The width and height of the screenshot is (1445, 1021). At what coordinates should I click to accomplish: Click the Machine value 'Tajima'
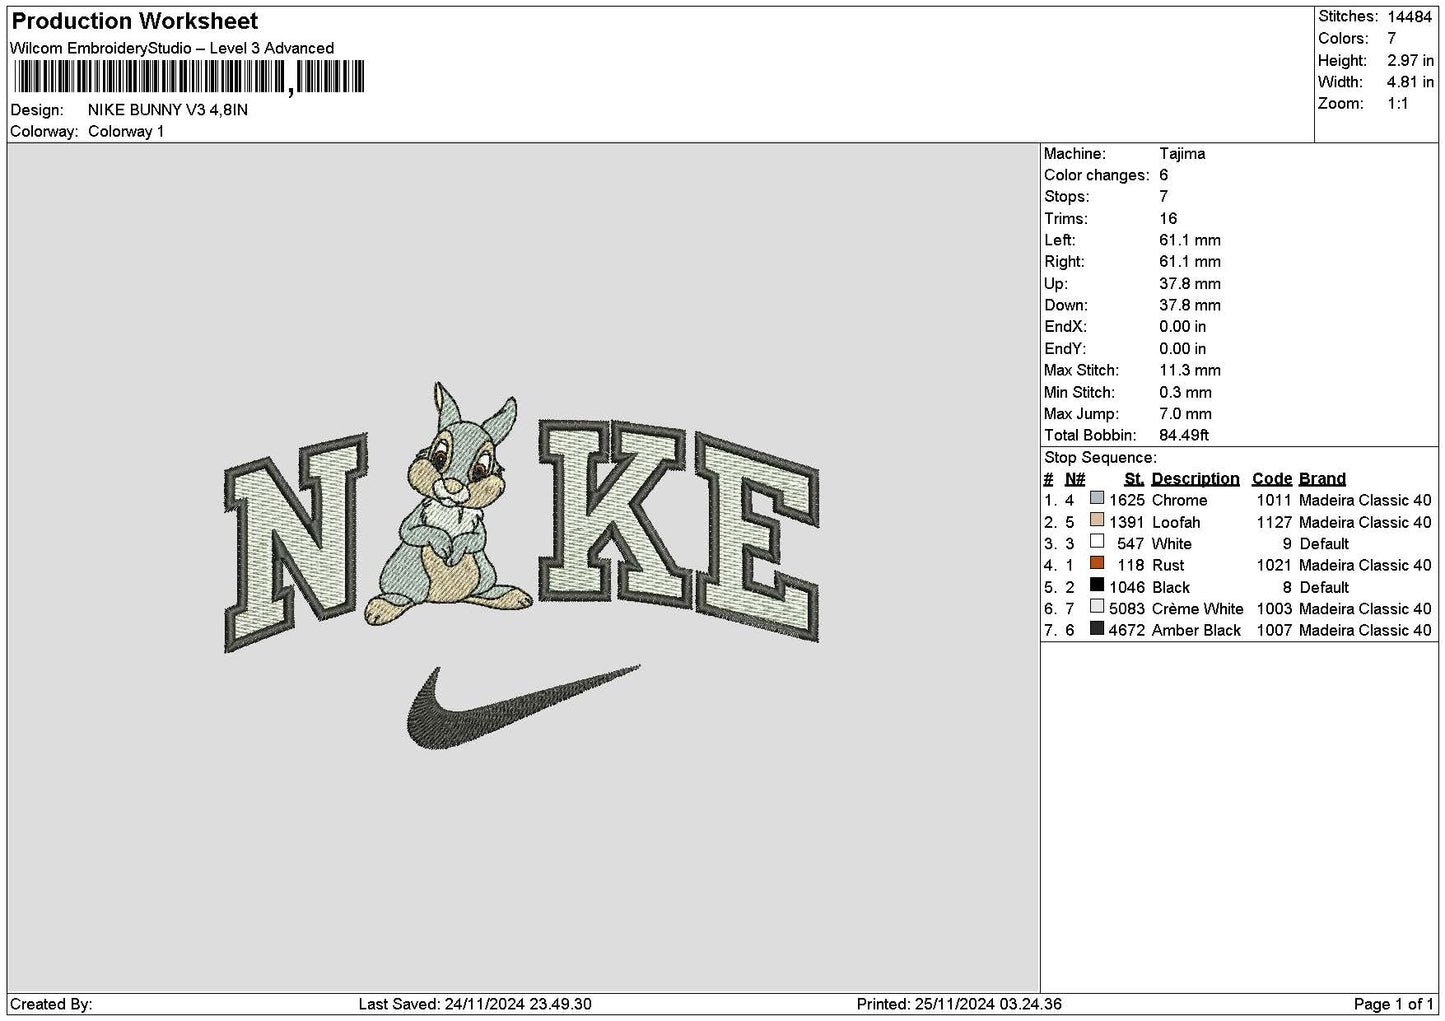point(1182,154)
